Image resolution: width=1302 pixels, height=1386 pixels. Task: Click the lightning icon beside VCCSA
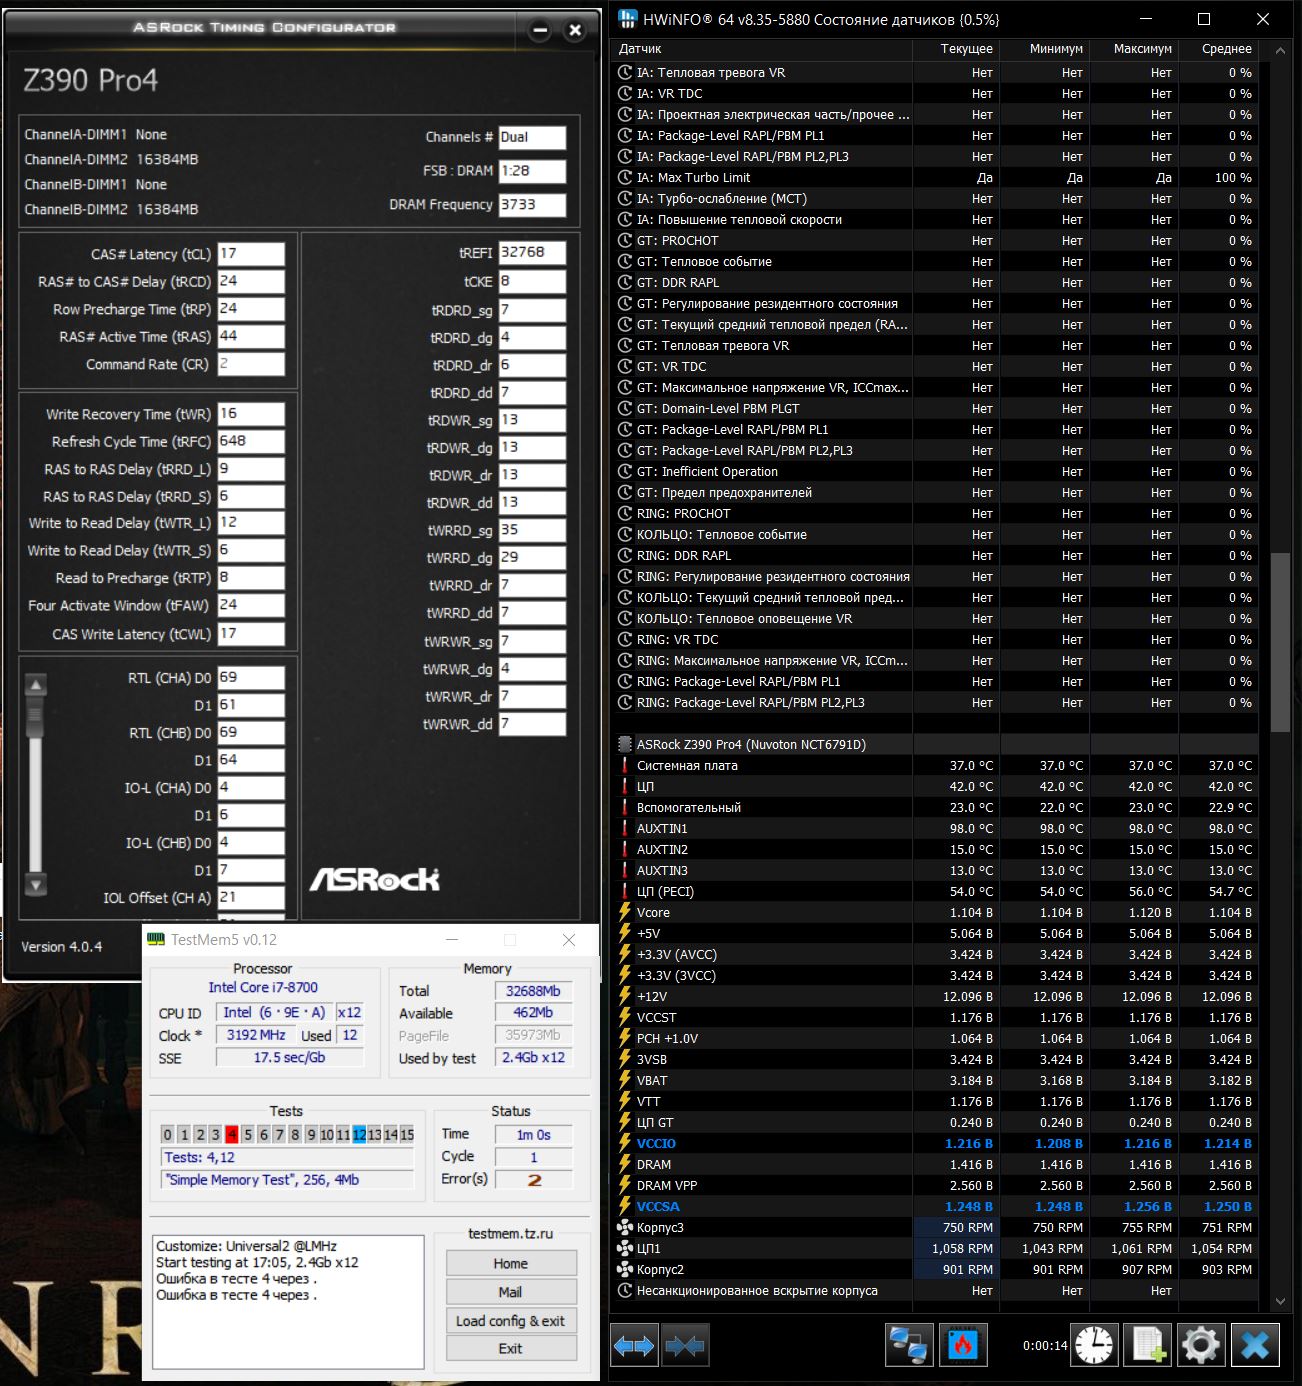(x=625, y=1207)
